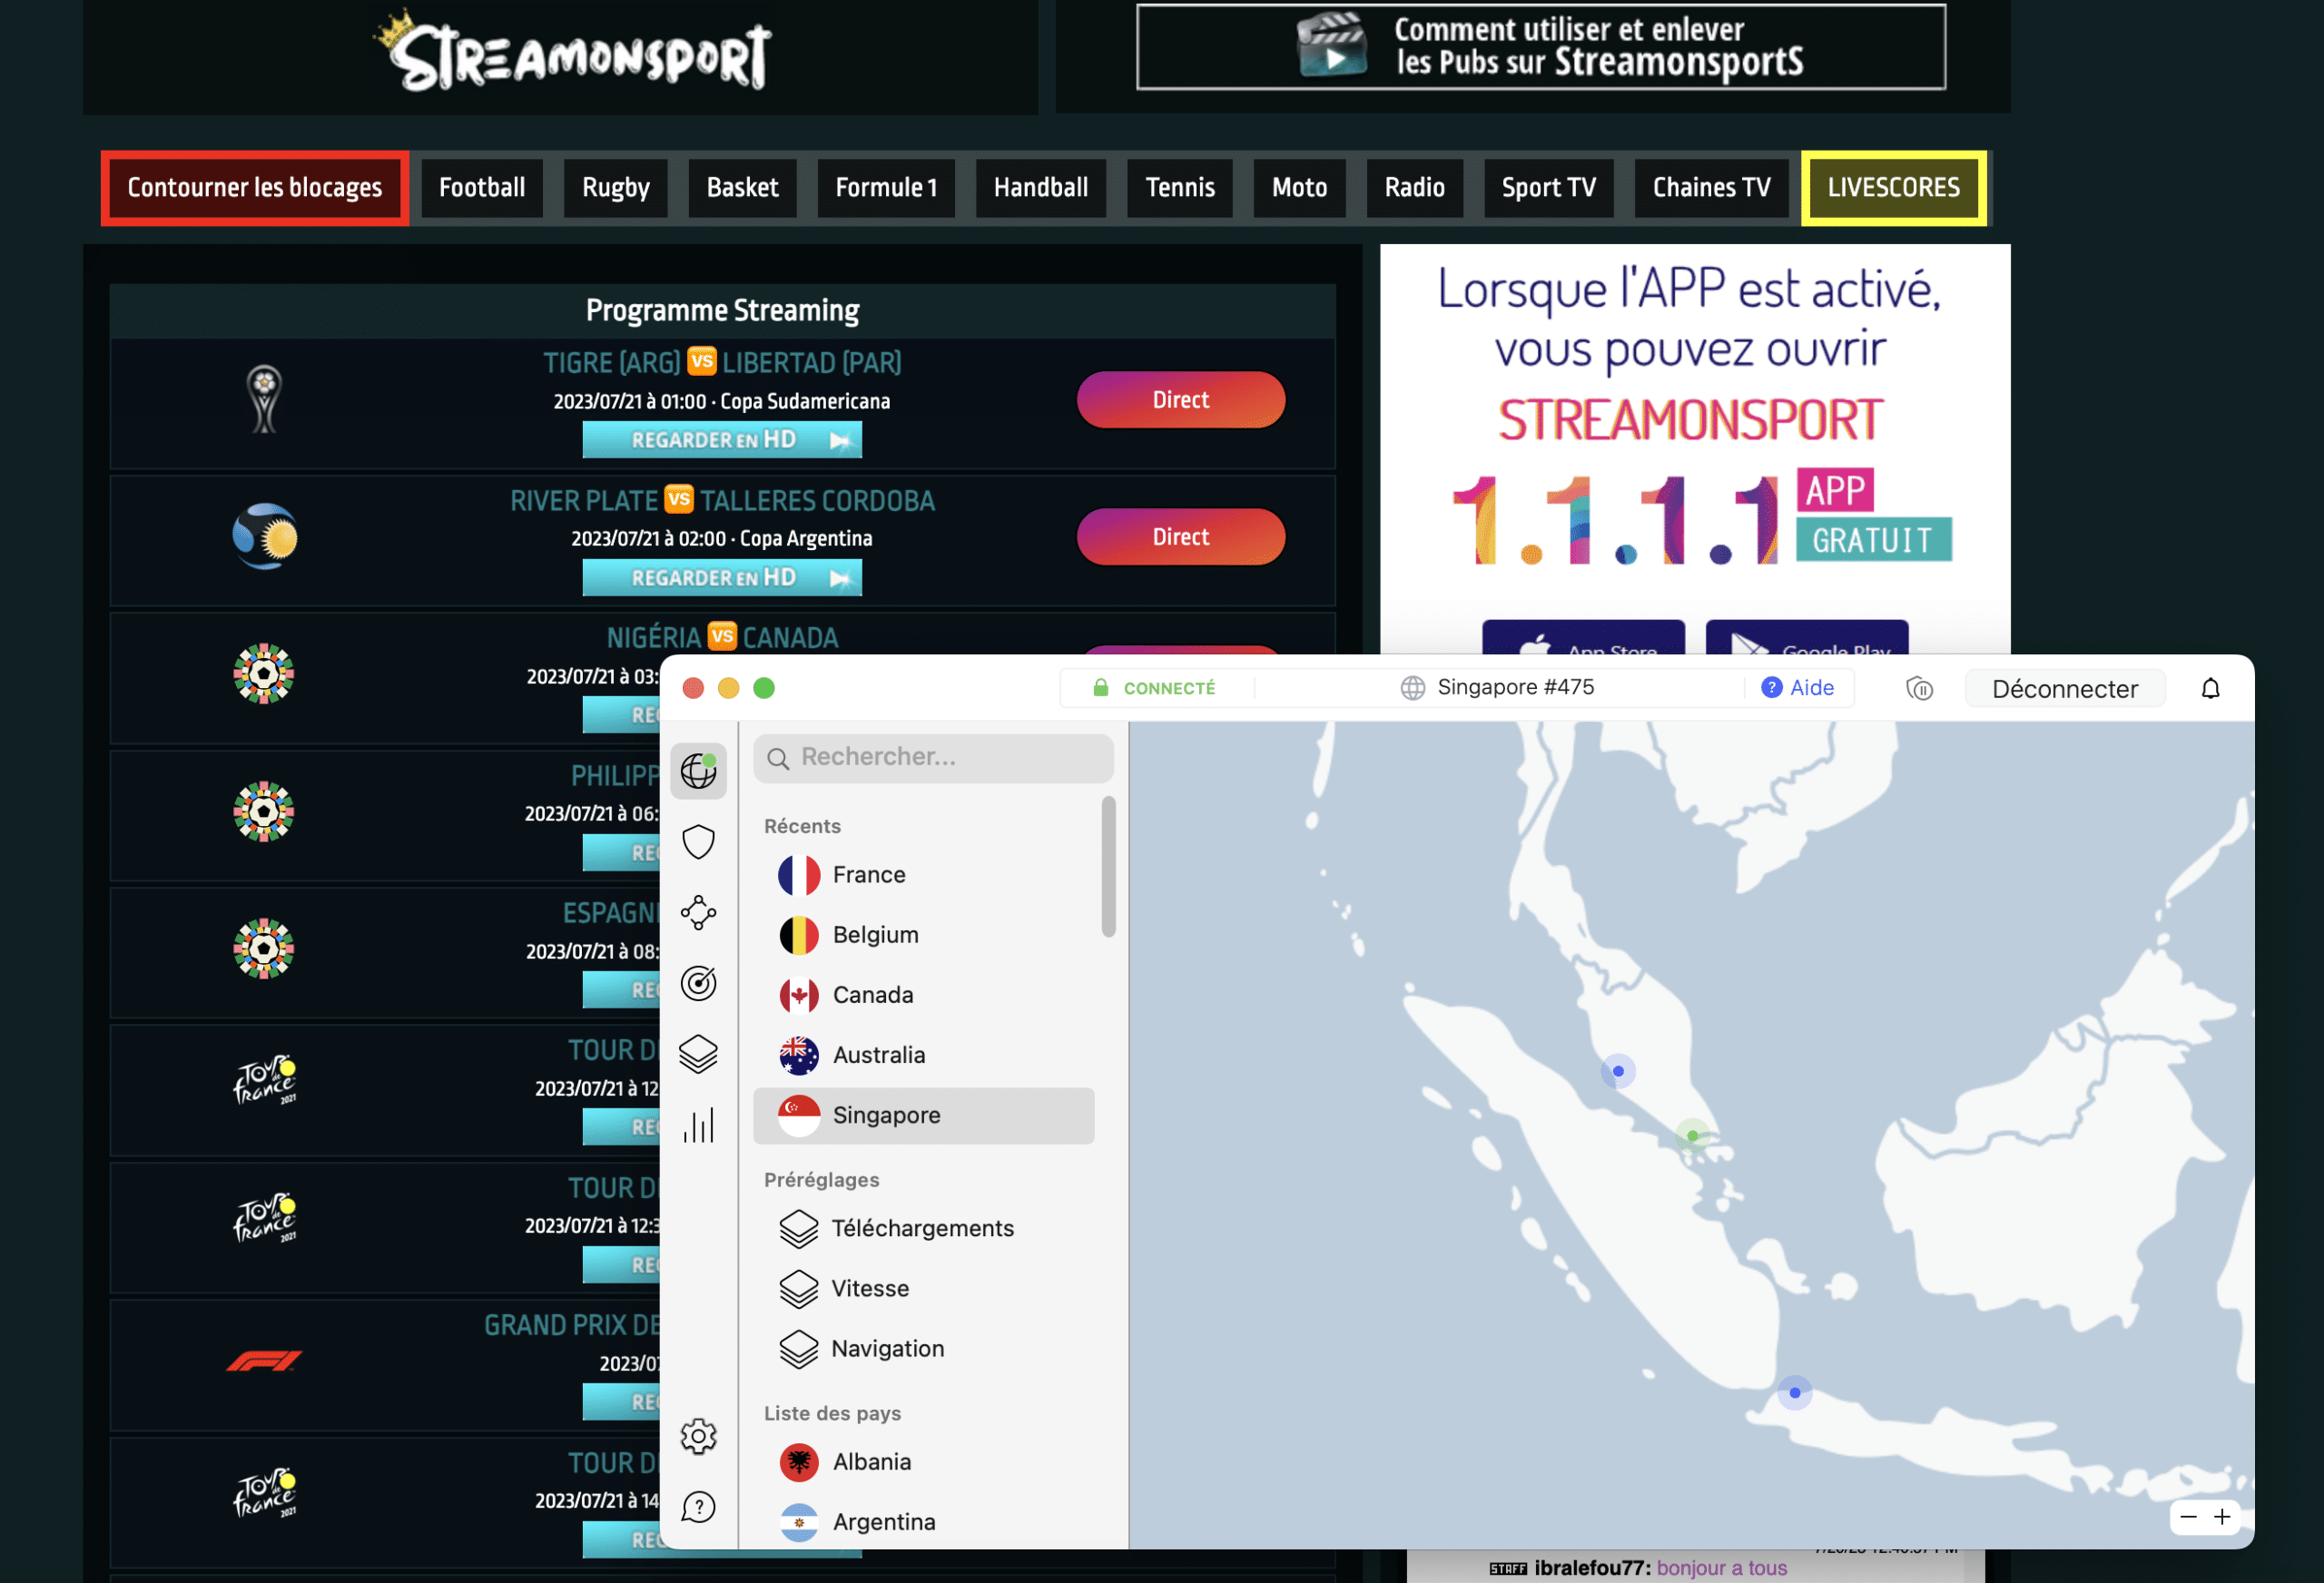Open the Chaines TV menu tab
The width and height of the screenshot is (2324, 1583).
[1711, 188]
